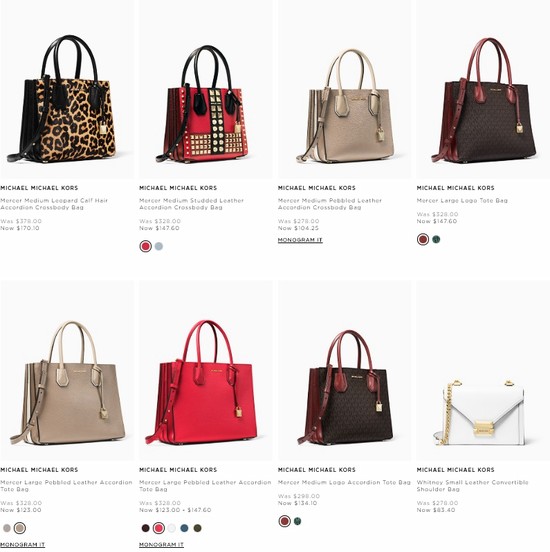Open the leopard calf hair crossbody bag image
This screenshot has width=550, height=552.
(67, 89)
